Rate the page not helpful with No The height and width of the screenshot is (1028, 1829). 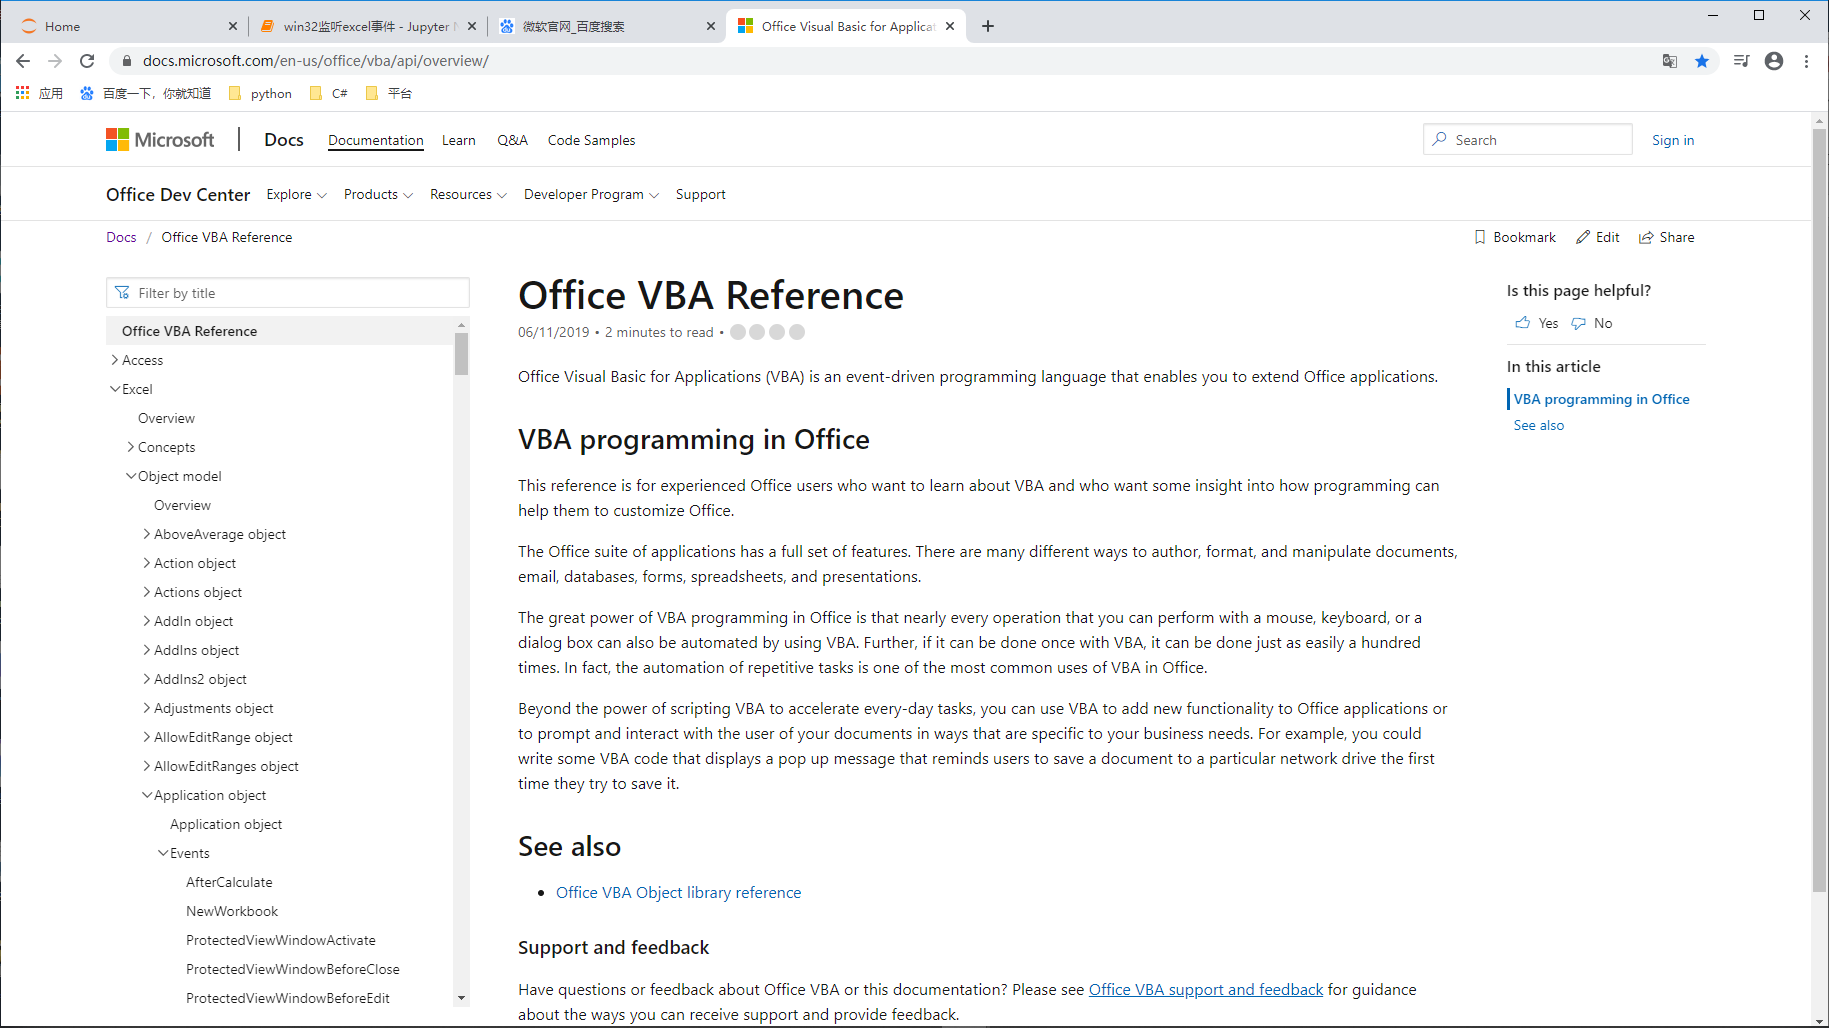[1592, 323]
